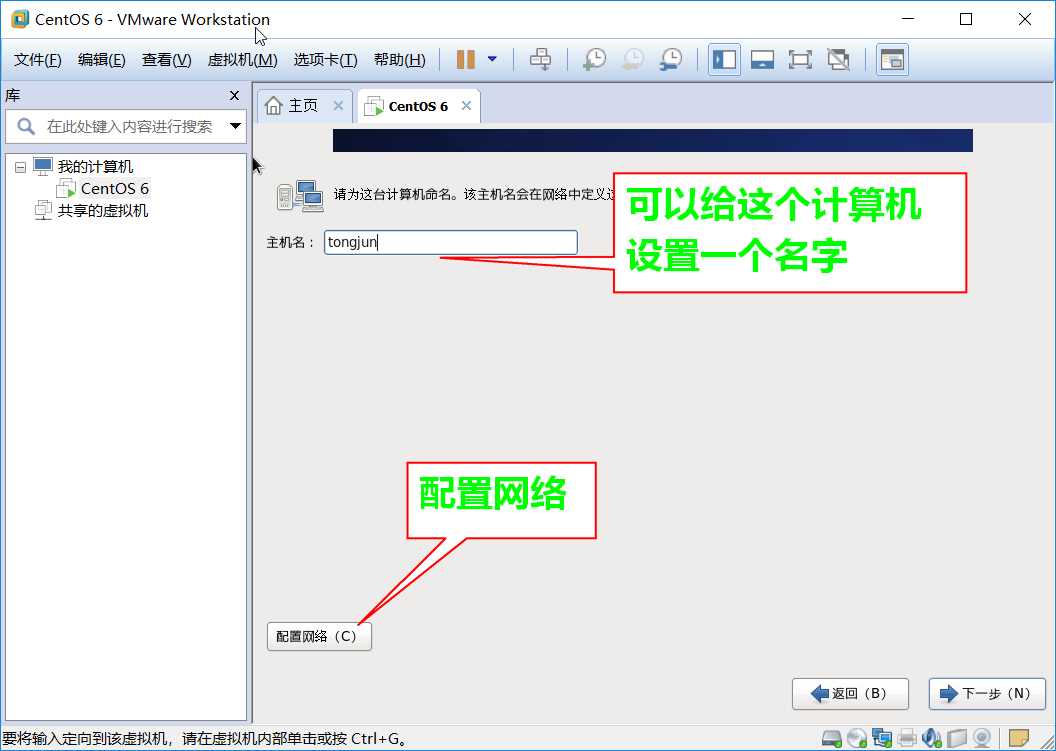Viewport: 1056px width, 751px height.
Task: Click the hostname description text
Action: click(x=474, y=195)
